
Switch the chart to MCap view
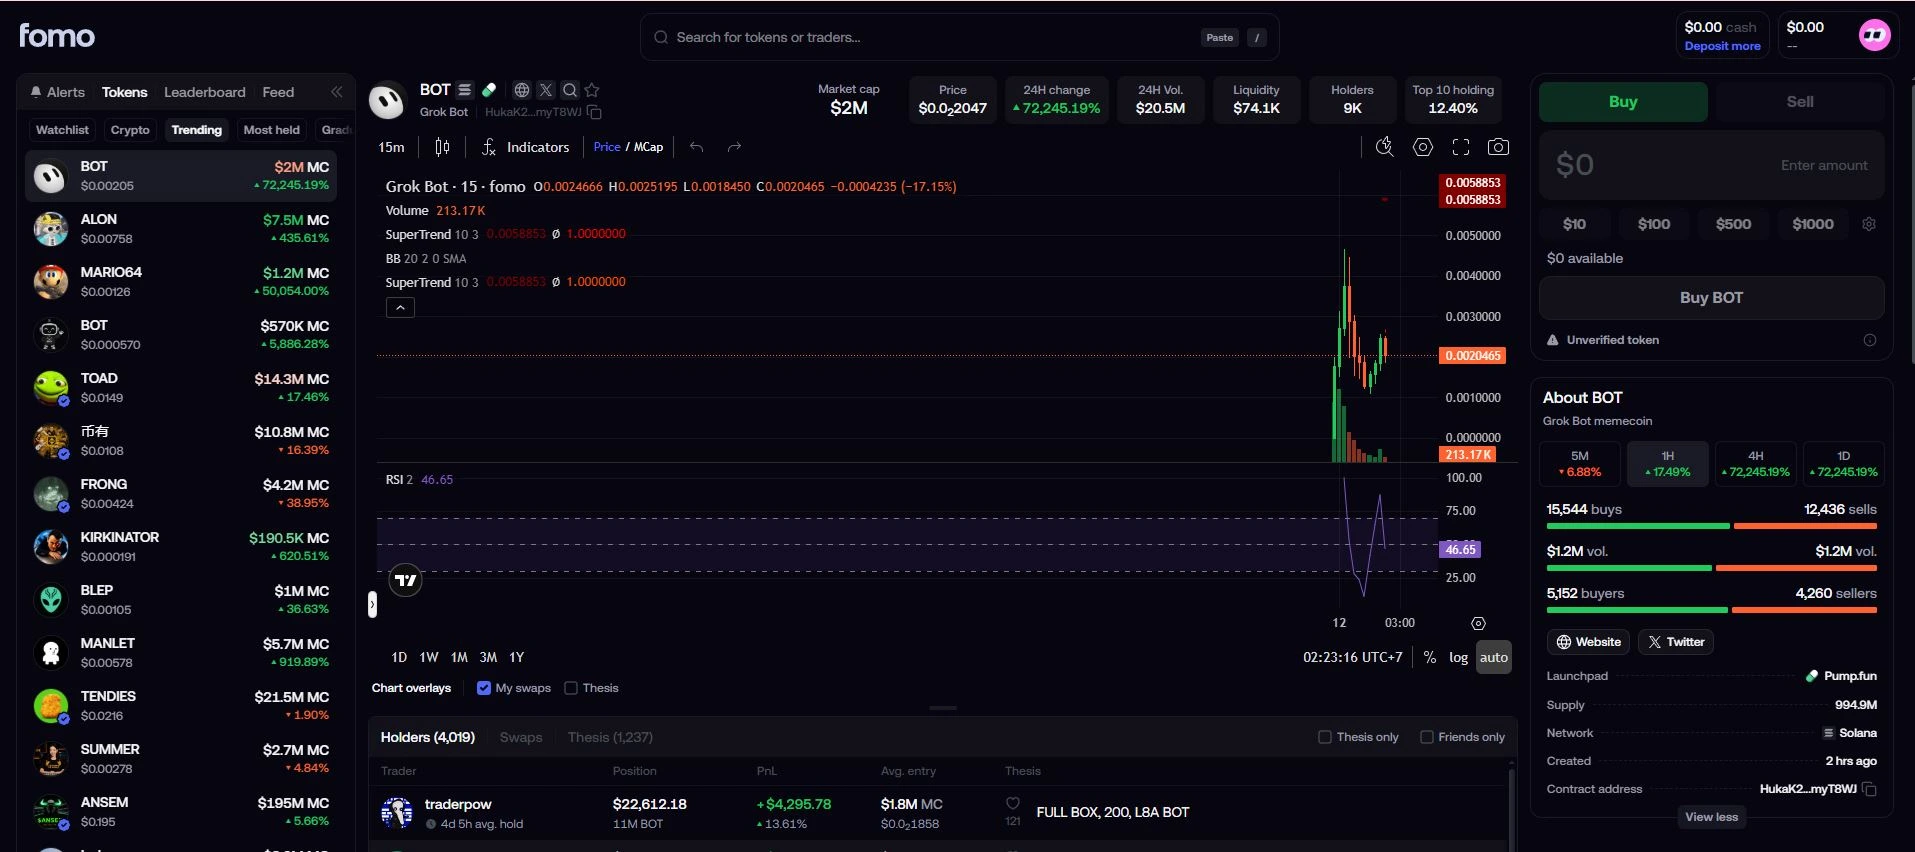pyautogui.click(x=649, y=147)
